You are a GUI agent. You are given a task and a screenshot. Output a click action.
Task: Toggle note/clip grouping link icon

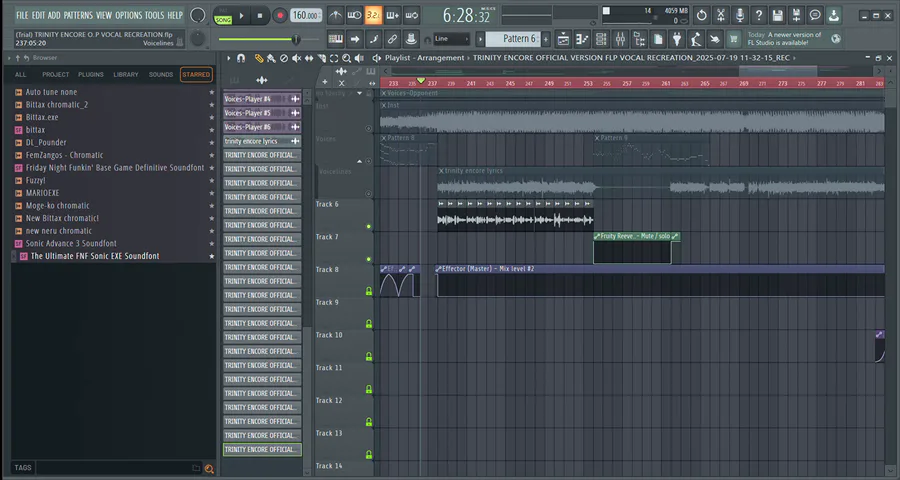(x=393, y=39)
